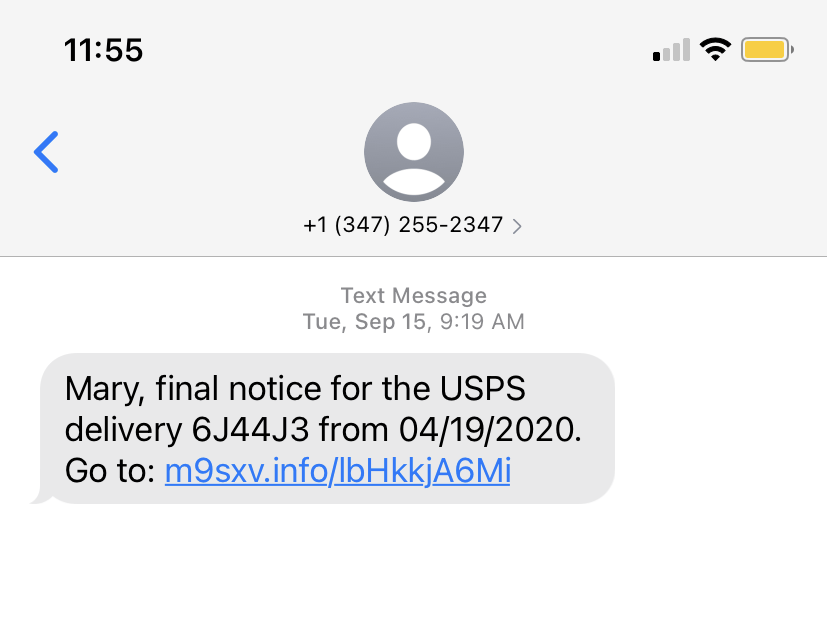Tap the Tue, Sep 15, 9:19 AM timestamp
Viewport: 827px width, 620px height.
pyautogui.click(x=414, y=322)
